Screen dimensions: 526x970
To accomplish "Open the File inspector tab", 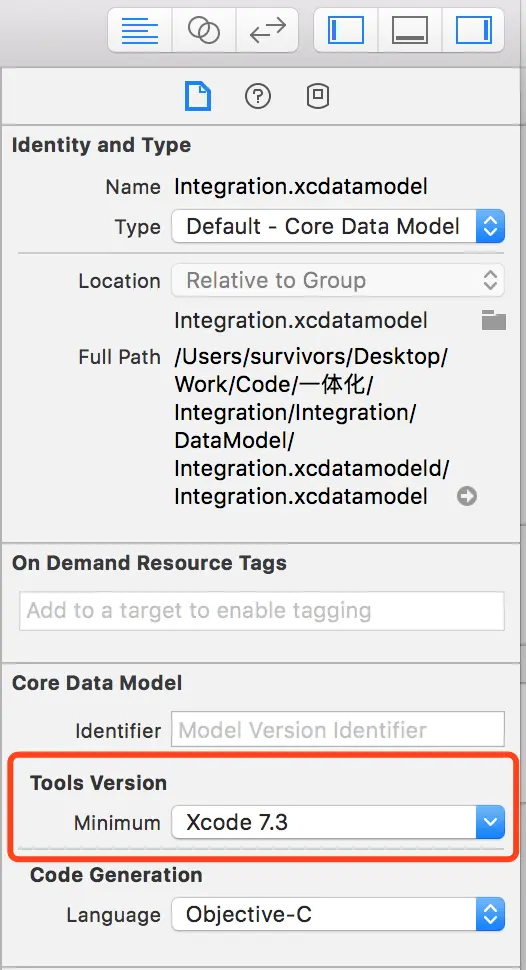I will pos(198,97).
